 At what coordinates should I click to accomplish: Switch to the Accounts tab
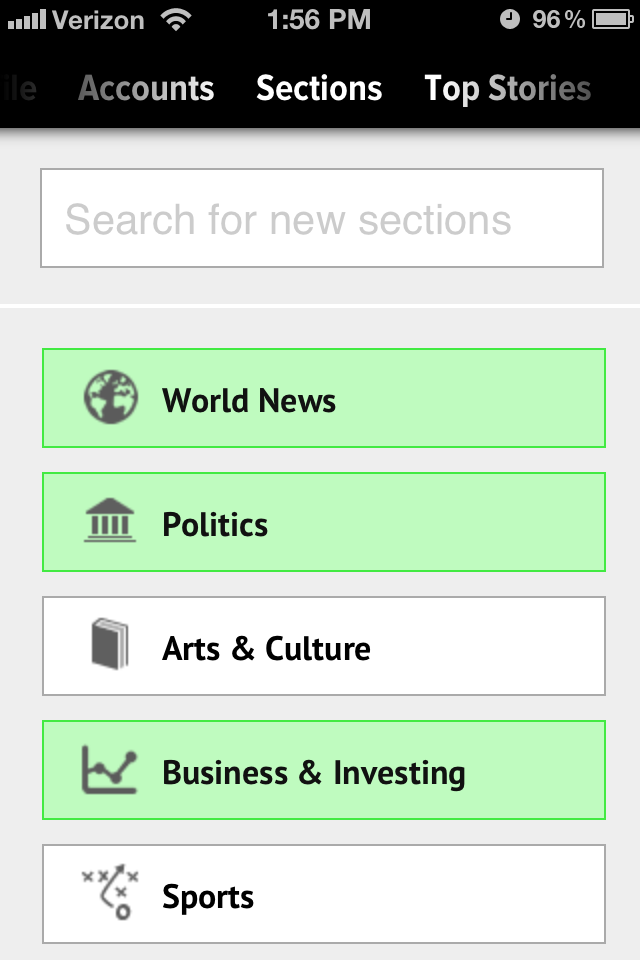(x=146, y=88)
